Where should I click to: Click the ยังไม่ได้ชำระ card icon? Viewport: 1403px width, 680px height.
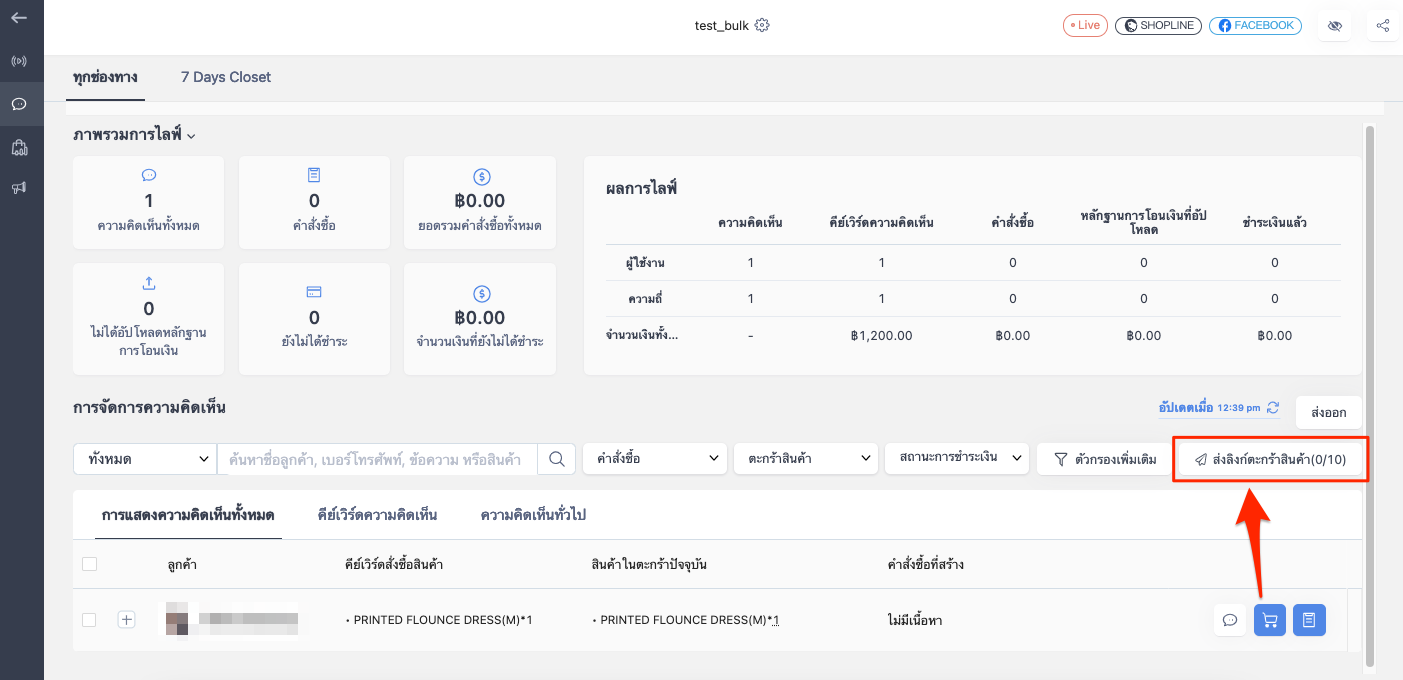pos(314,292)
